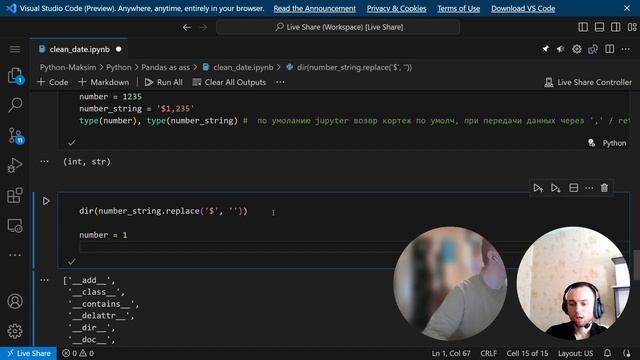640x360 pixels.
Task: Click Python folder breadcrumb
Action: pos(119,67)
